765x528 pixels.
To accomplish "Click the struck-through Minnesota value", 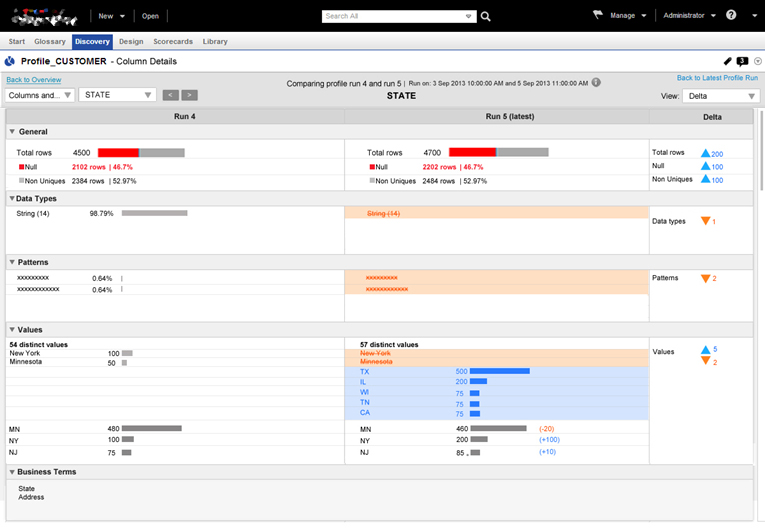I will click(x=376, y=362).
